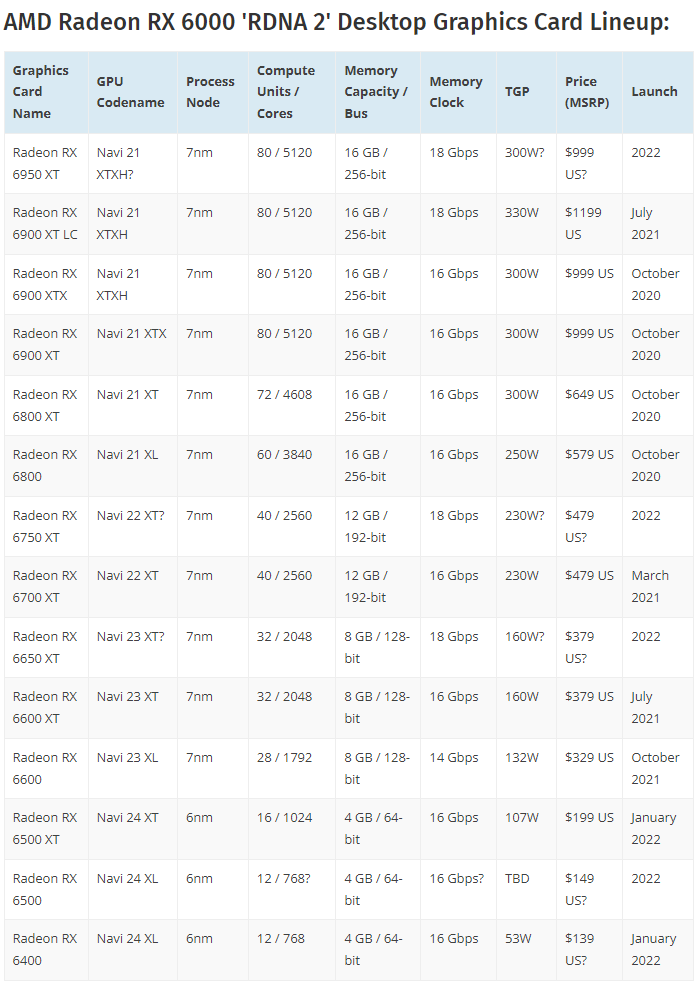Click the Graphics Card Name column header
The width and height of the screenshot is (698, 985).
click(x=41, y=92)
